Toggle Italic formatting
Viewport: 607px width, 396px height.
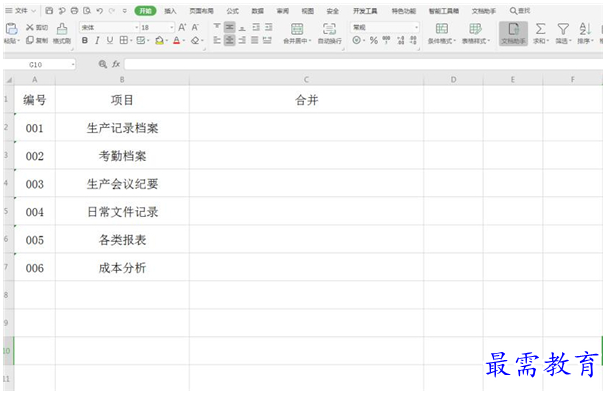point(97,40)
